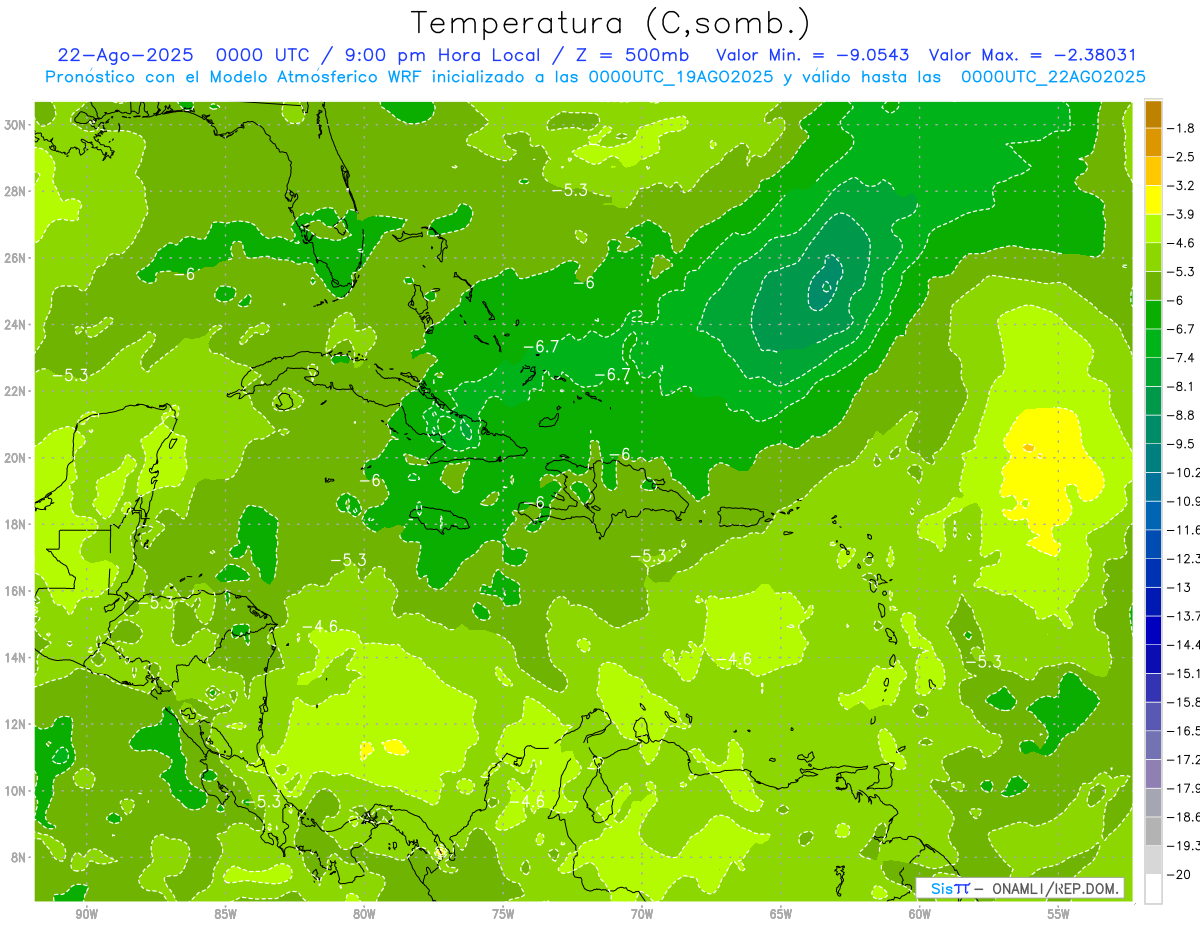Click the "-8.8" color scale value
Screen dimensions: 1200x927
click(x=1183, y=415)
